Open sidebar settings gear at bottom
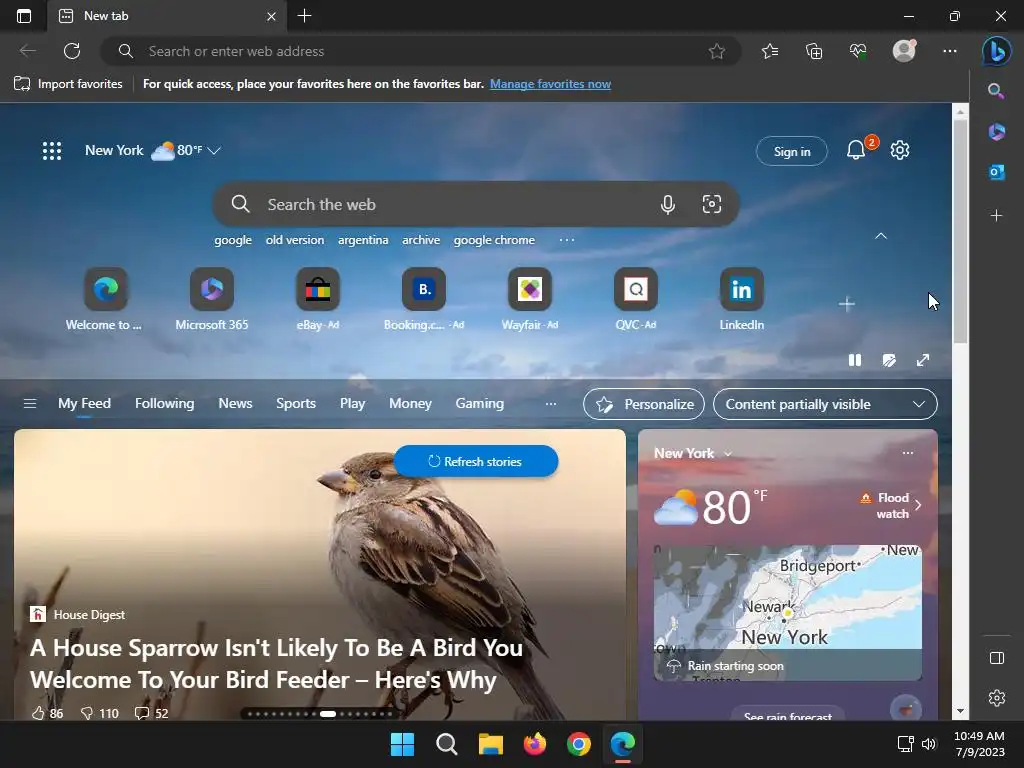 997,698
